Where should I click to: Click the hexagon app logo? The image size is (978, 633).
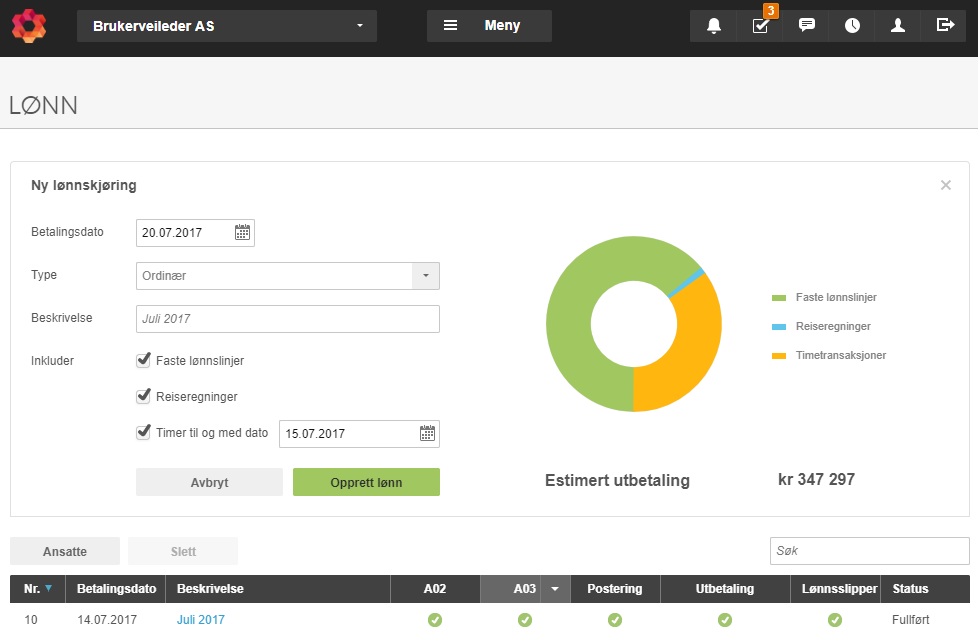coord(29,26)
